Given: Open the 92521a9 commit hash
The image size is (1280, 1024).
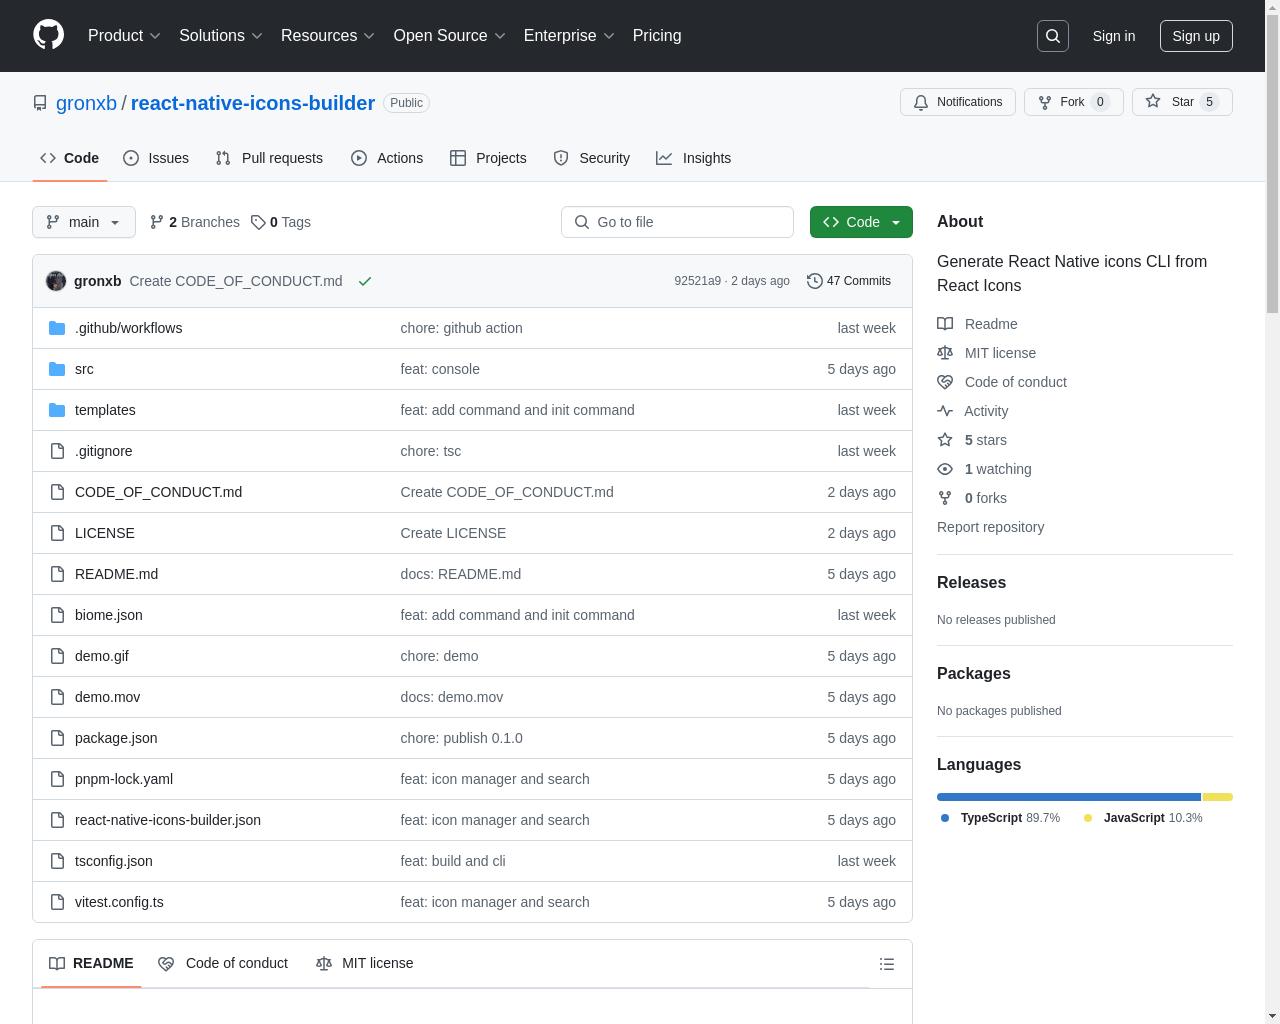Looking at the screenshot, I should click(697, 281).
